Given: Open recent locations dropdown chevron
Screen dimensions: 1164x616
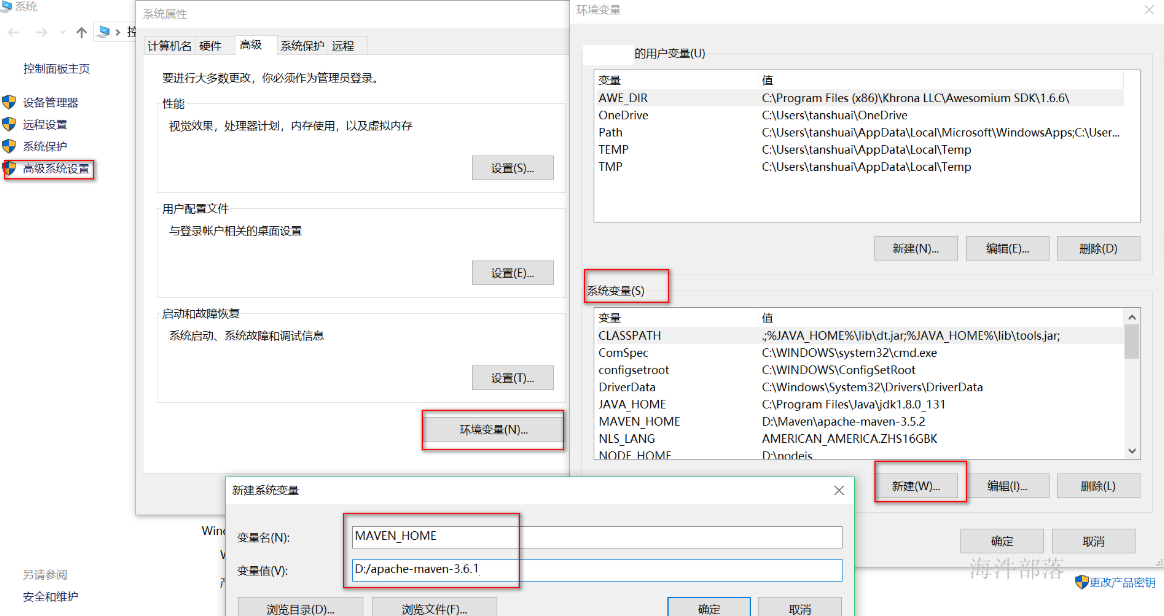Looking at the screenshot, I should pyautogui.click(x=62, y=32).
